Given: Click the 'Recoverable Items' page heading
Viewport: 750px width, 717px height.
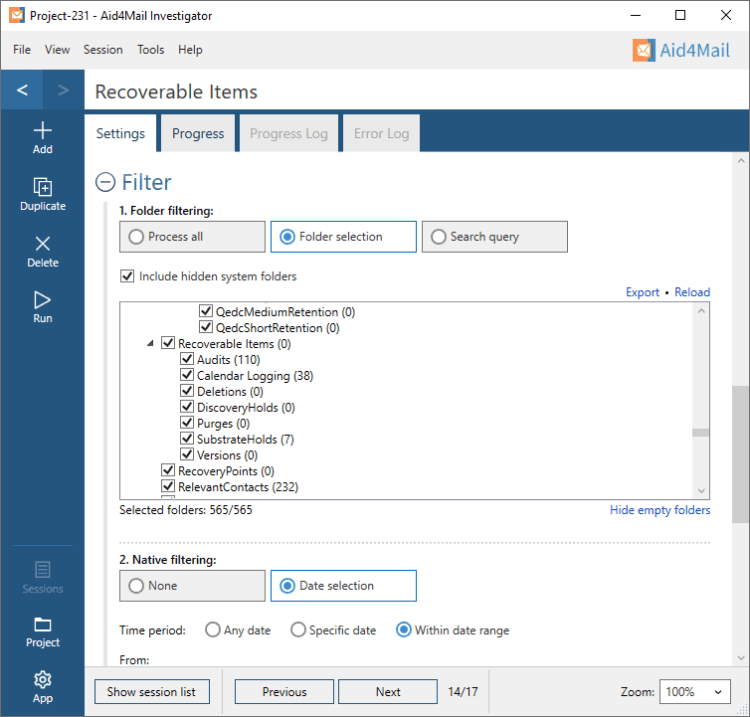Looking at the screenshot, I should (176, 91).
